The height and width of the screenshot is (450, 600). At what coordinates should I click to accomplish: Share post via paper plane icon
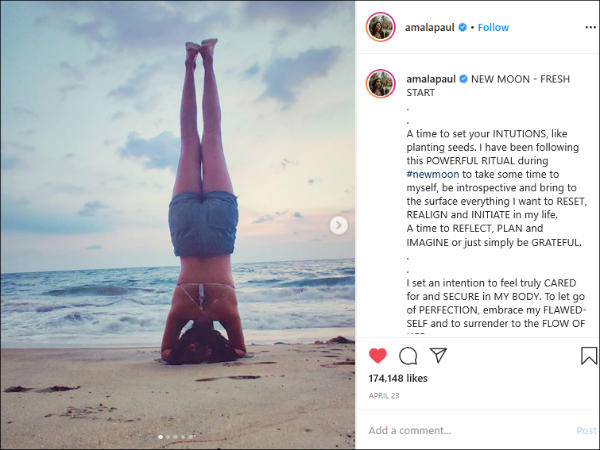coord(438,356)
